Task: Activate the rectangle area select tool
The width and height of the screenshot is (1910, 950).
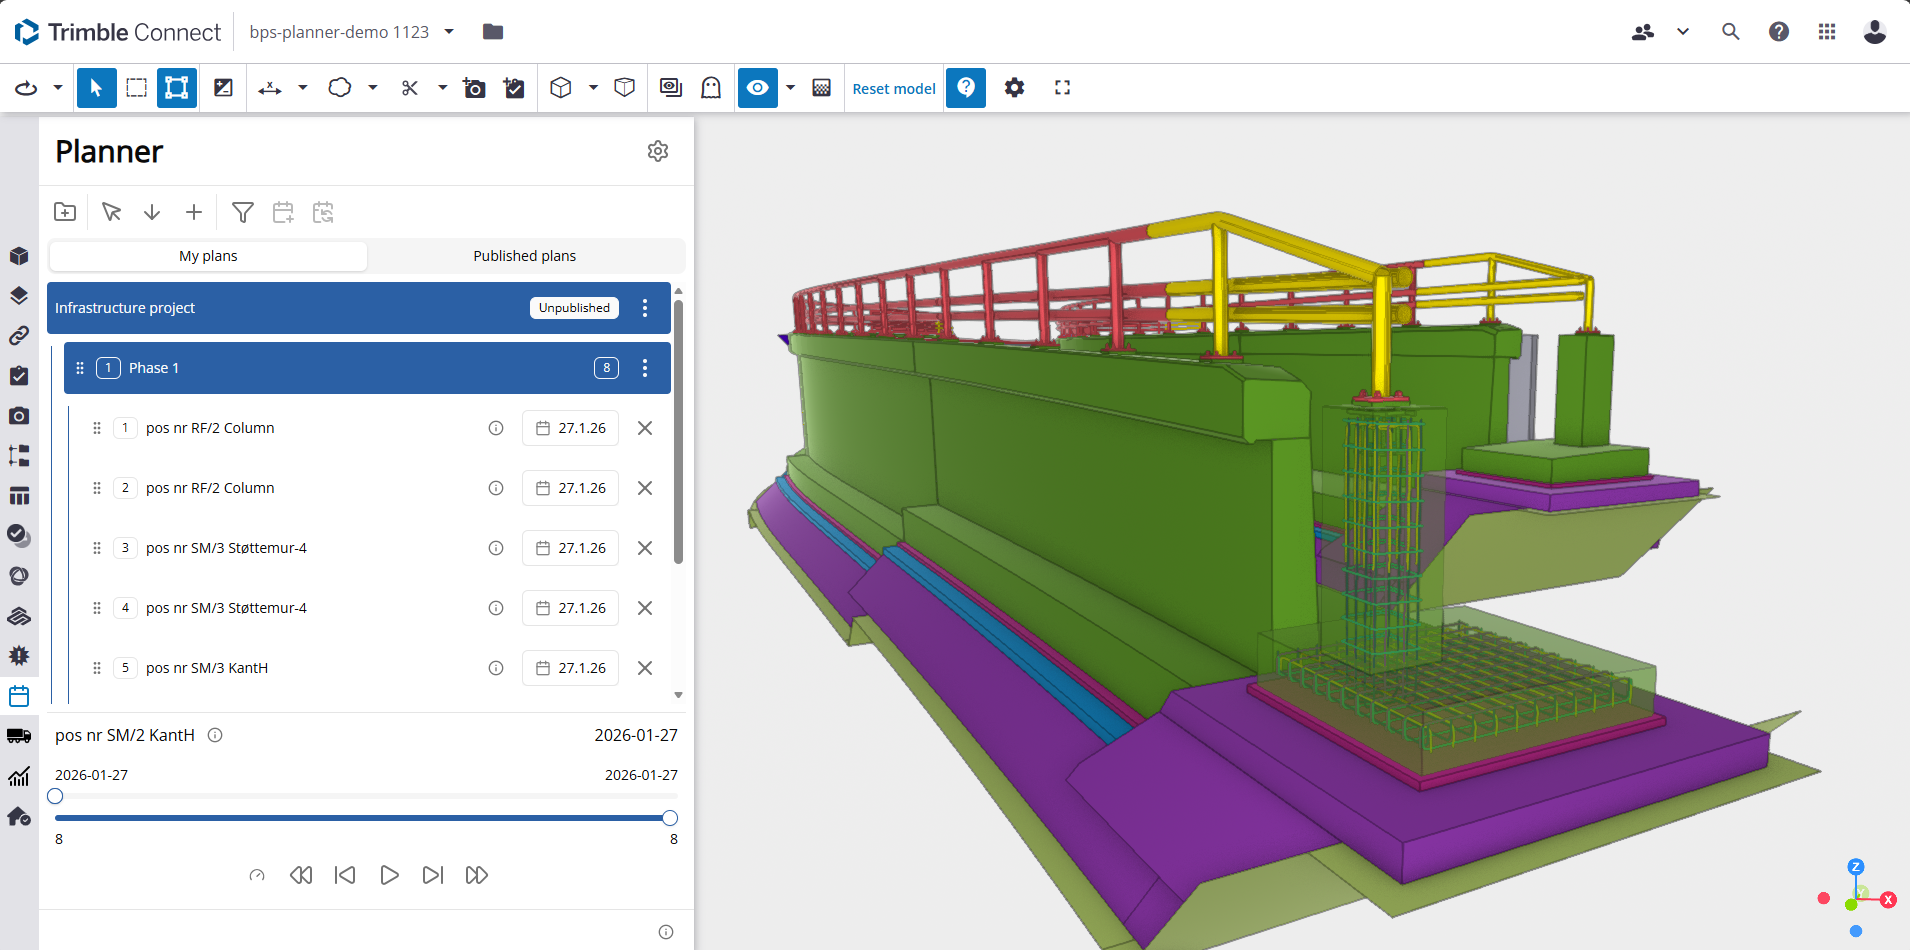Action: pos(136,88)
